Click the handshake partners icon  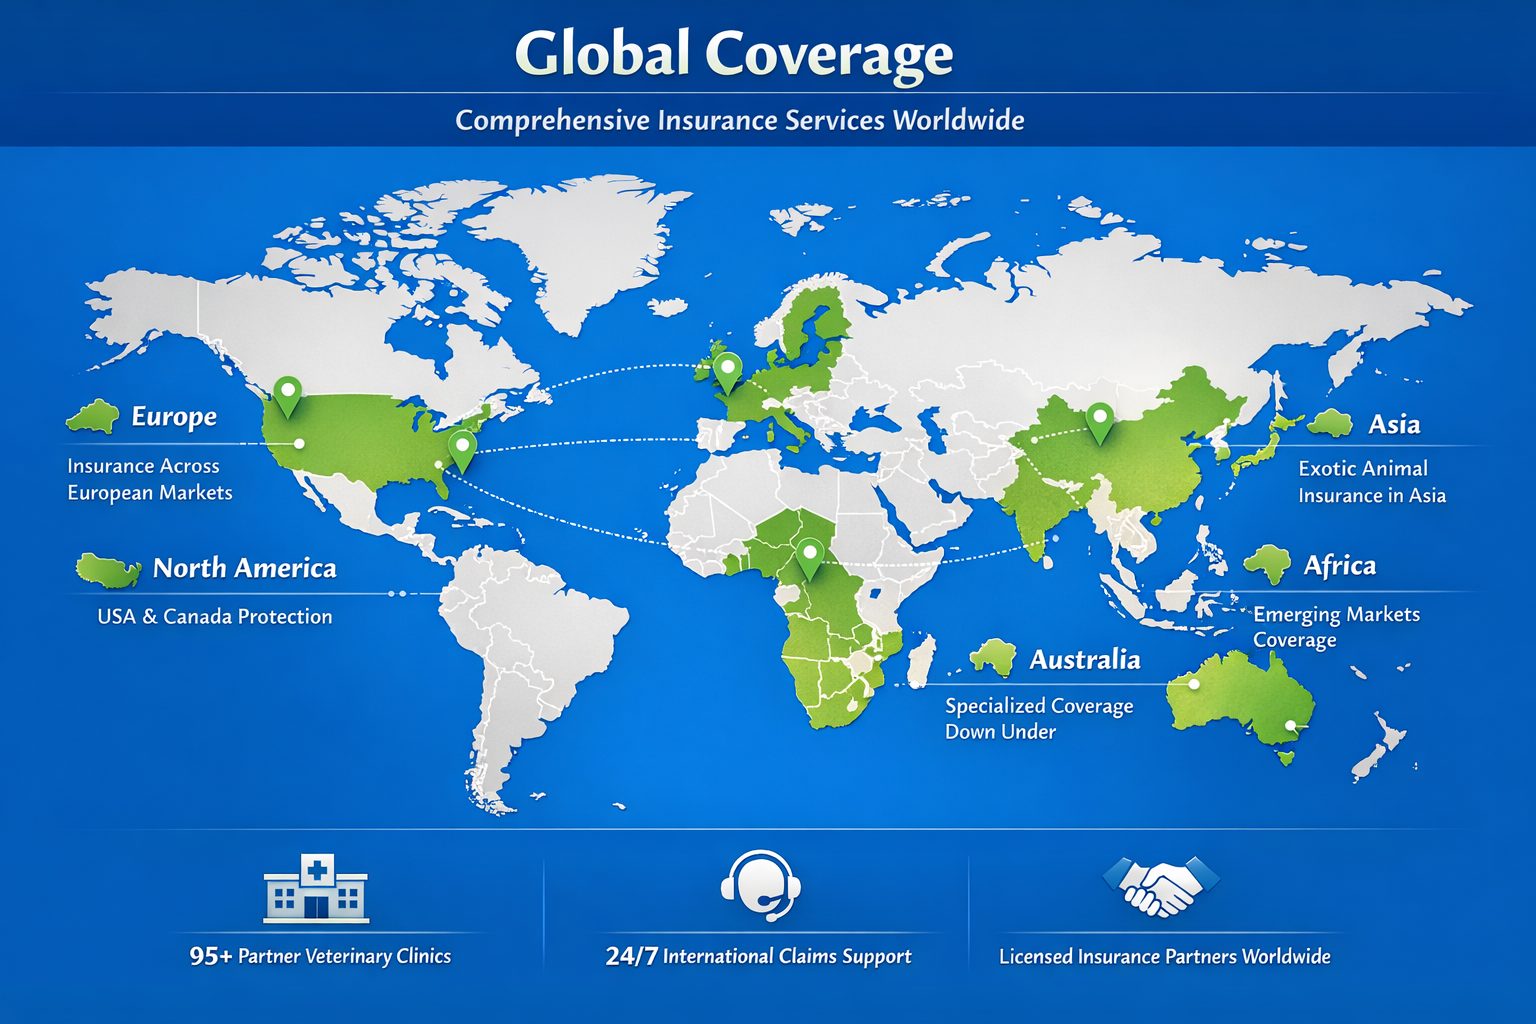(x=1161, y=886)
